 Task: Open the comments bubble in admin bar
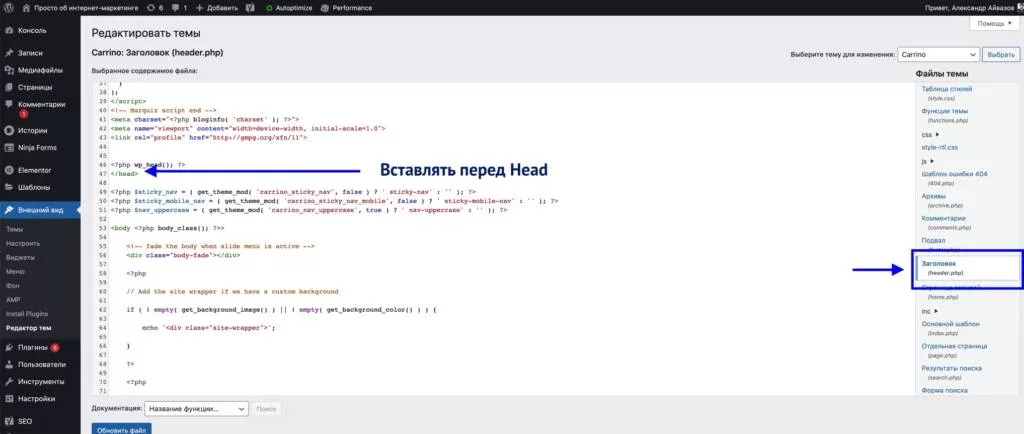[x=179, y=8]
